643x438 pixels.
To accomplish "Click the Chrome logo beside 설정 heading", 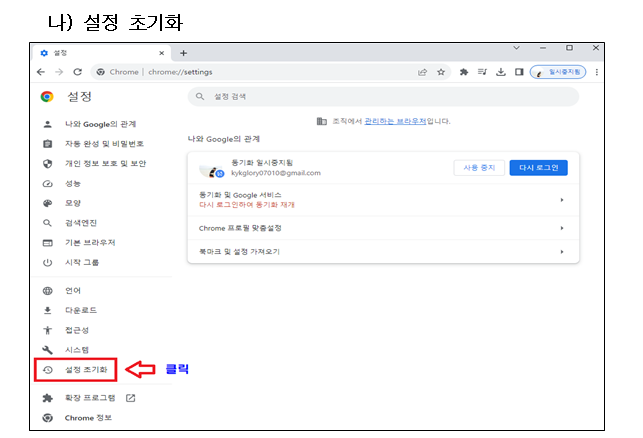I will [x=47, y=97].
